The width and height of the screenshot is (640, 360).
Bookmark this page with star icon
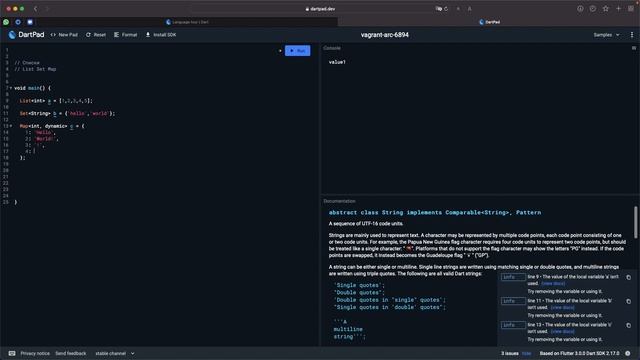pos(606,9)
